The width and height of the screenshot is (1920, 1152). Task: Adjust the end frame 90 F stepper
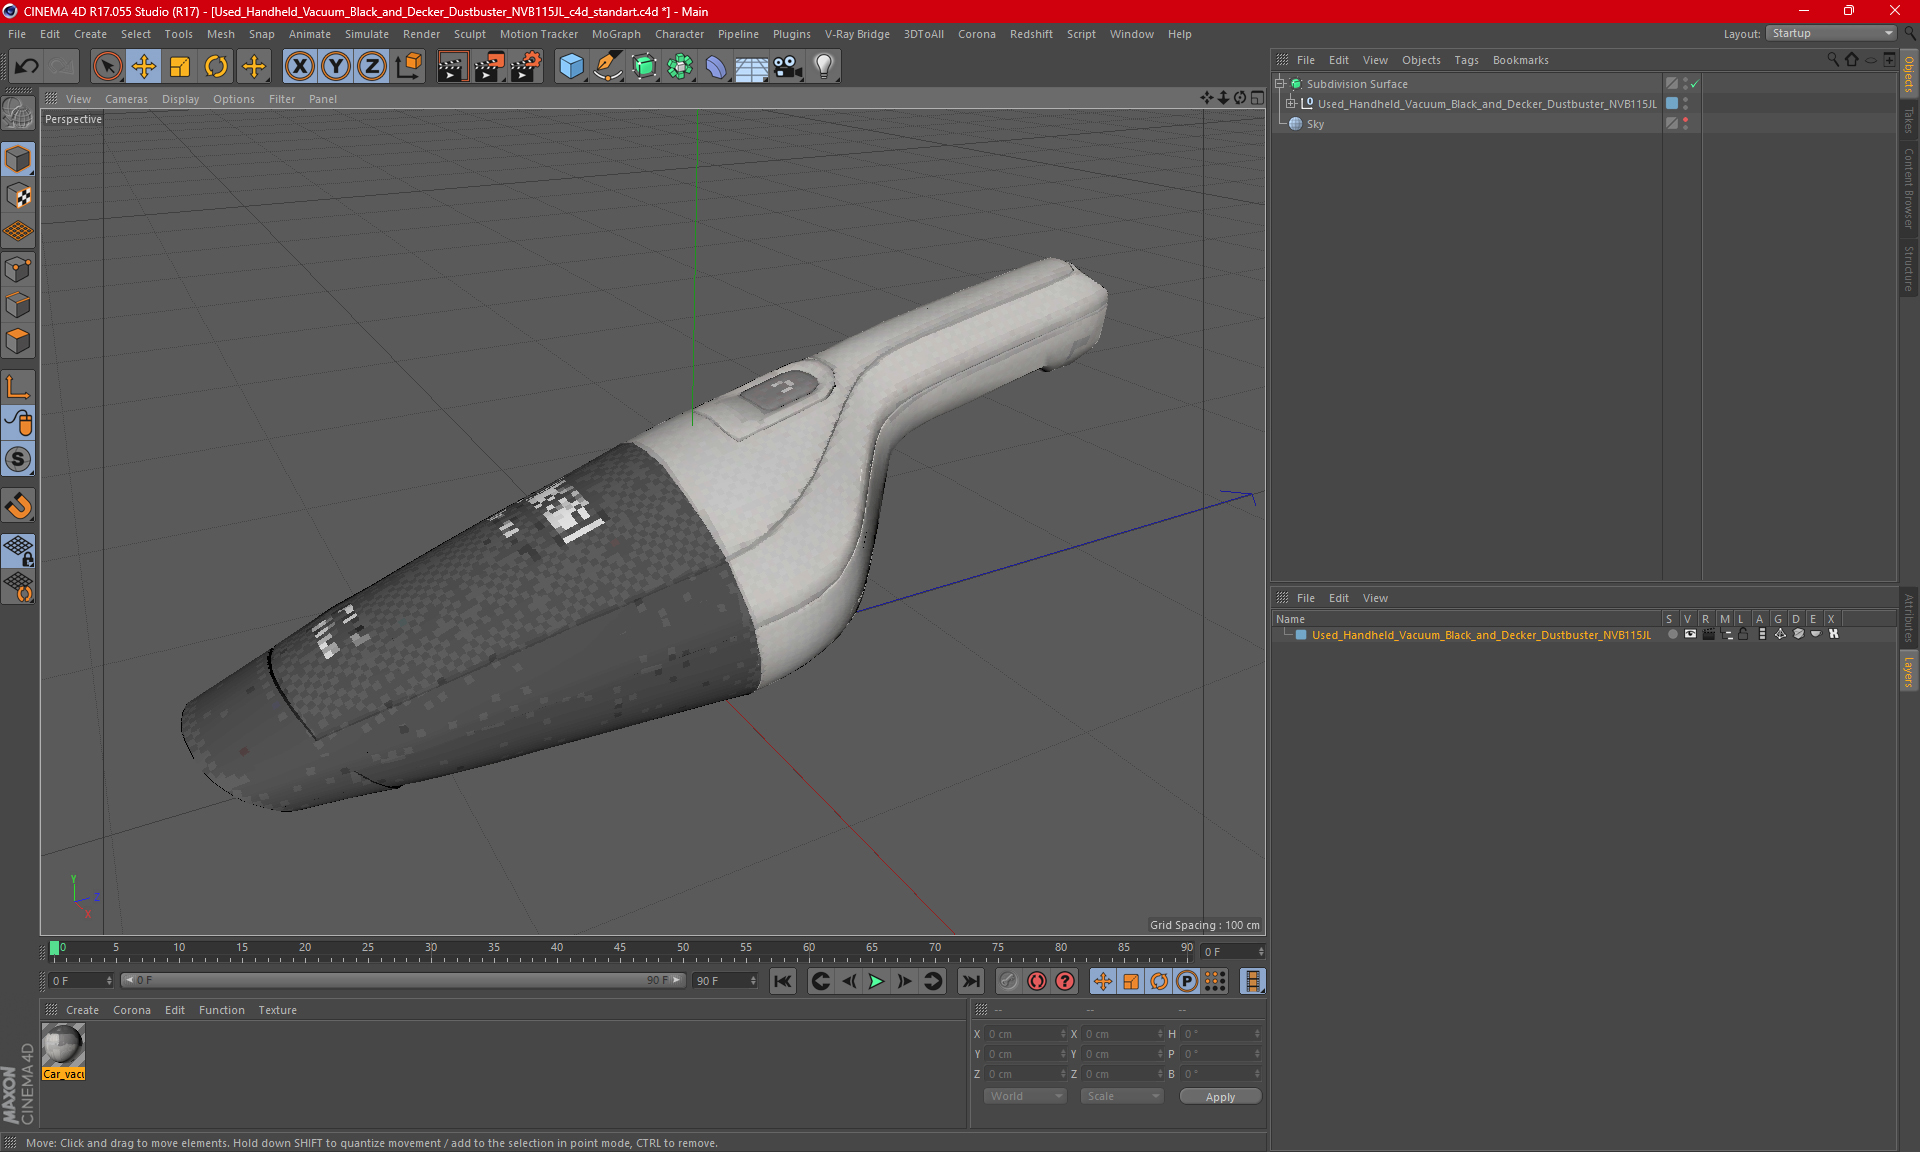click(x=753, y=981)
